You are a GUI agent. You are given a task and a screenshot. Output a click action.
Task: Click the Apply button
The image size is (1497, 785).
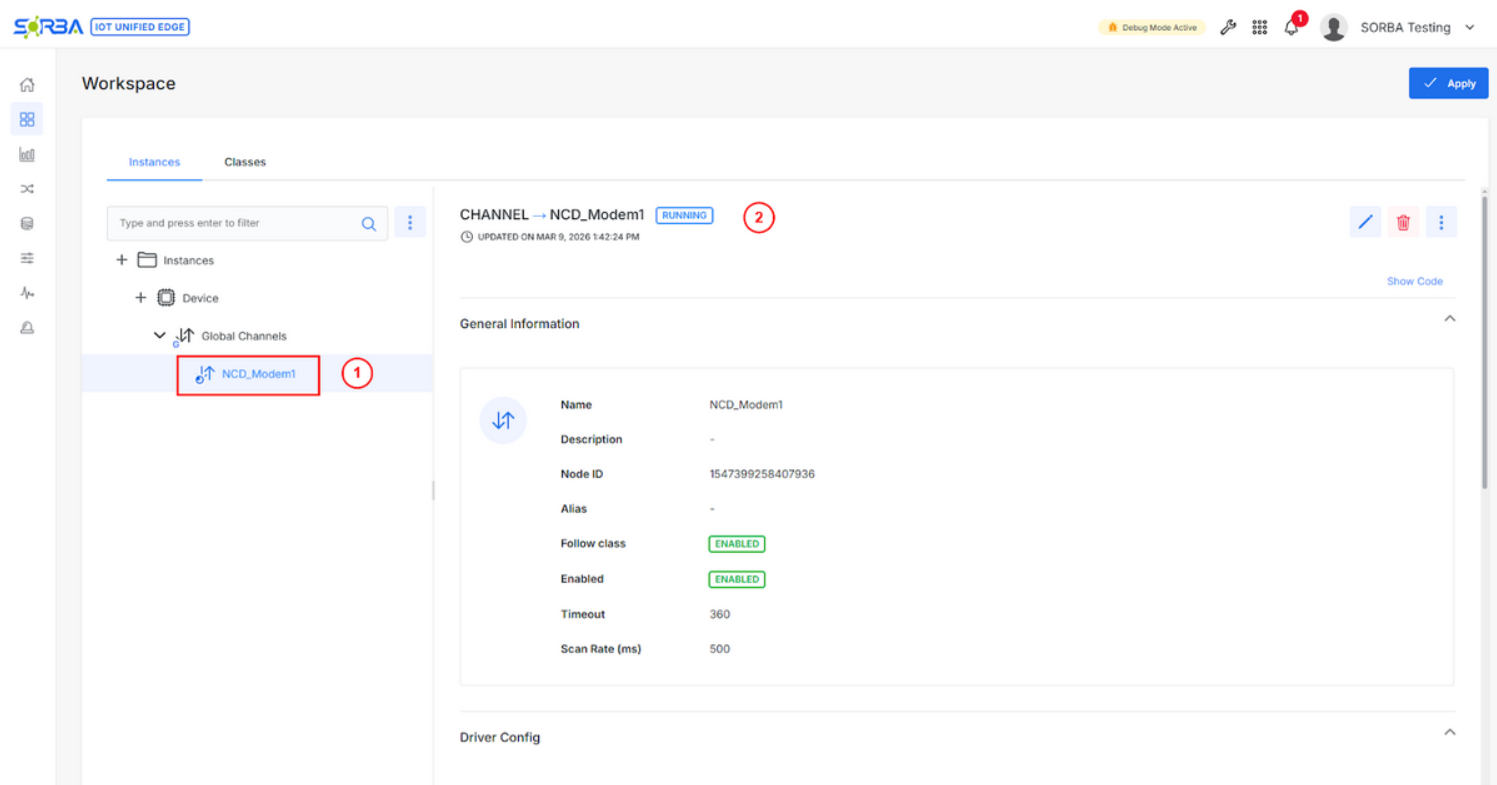tap(1448, 83)
